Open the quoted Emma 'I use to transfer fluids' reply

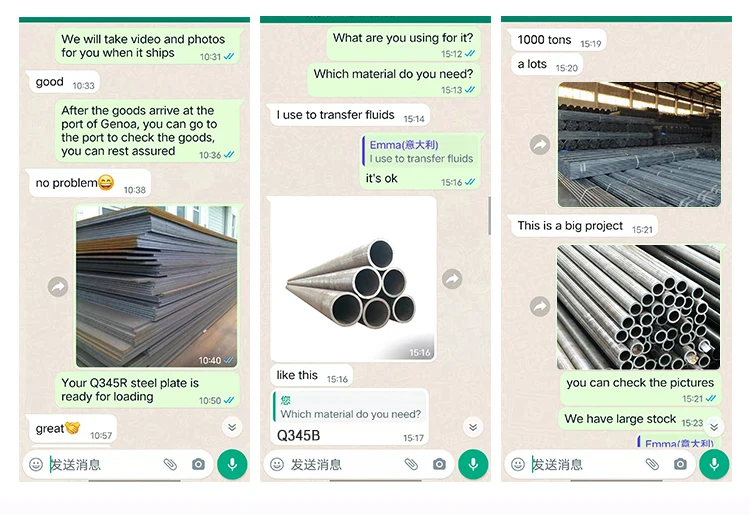[x=420, y=152]
